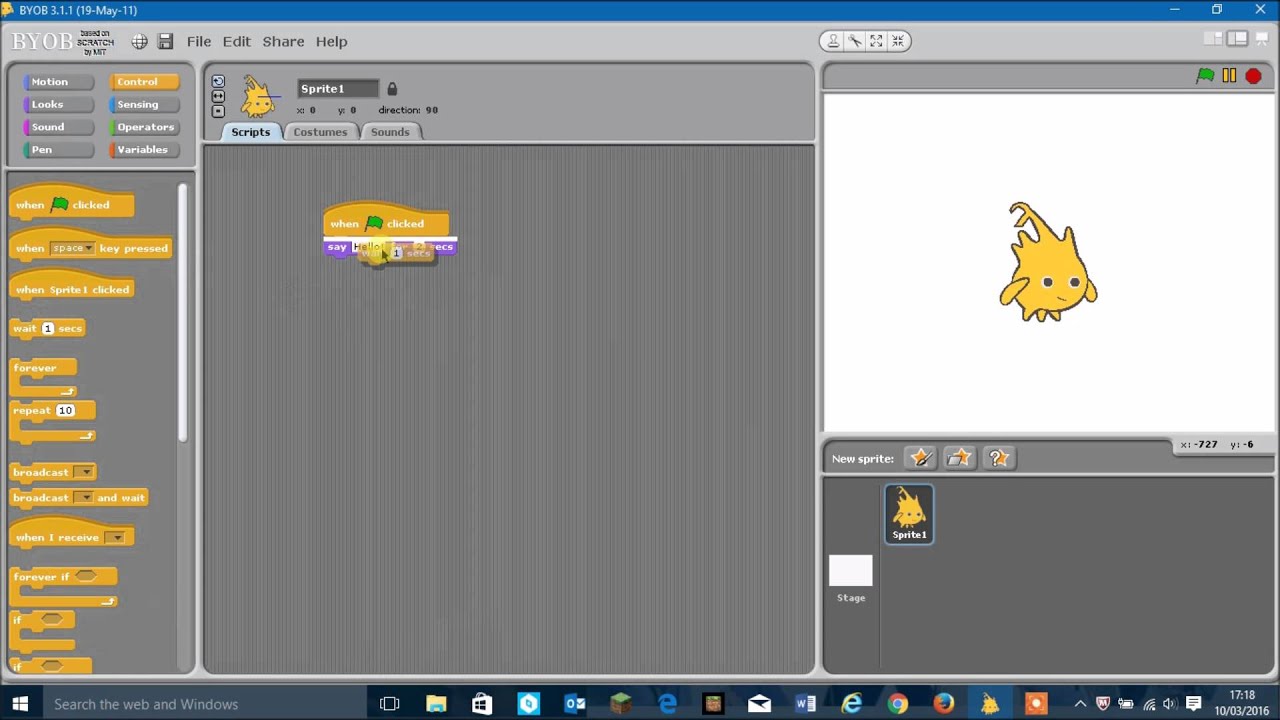The width and height of the screenshot is (1280, 720).
Task: Show the Sensing block category
Action: tap(143, 104)
